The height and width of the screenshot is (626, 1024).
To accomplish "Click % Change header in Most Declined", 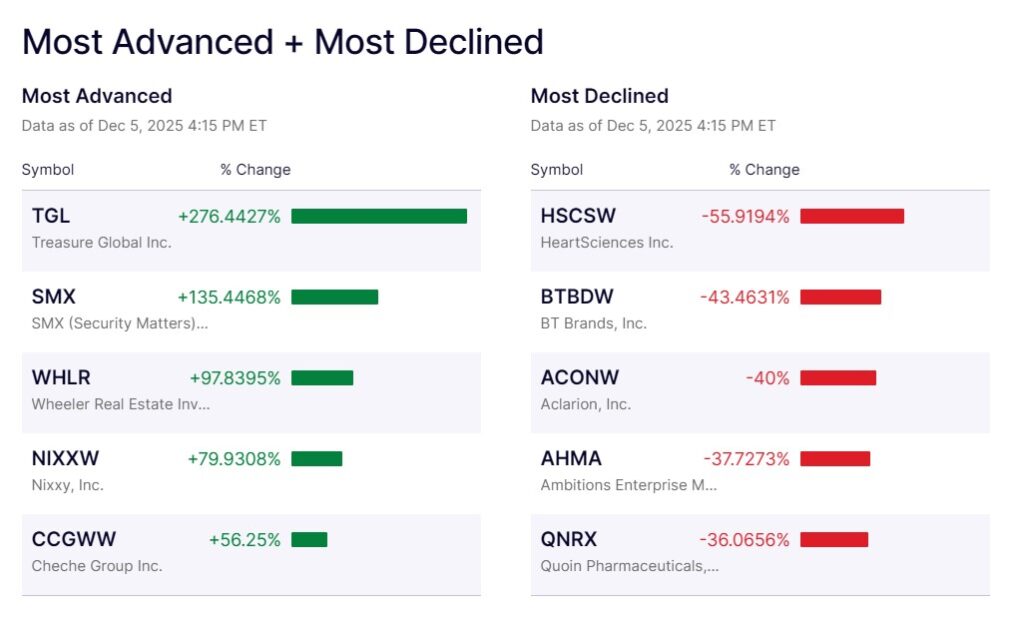I will (x=764, y=170).
